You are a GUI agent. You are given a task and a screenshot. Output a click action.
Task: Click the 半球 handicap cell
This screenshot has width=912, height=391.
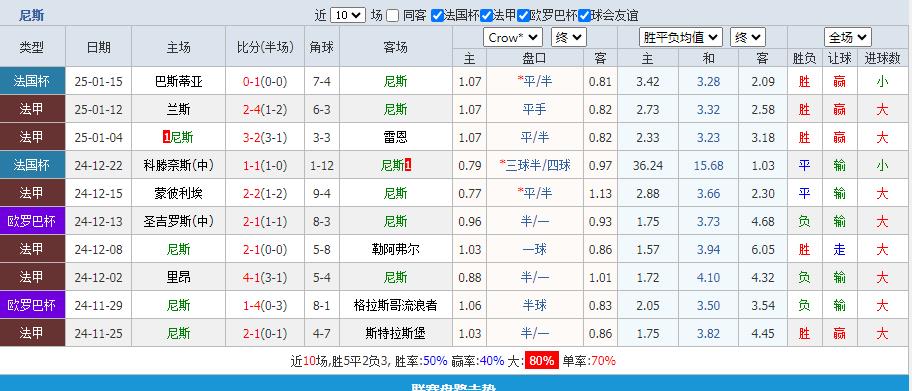(x=535, y=305)
